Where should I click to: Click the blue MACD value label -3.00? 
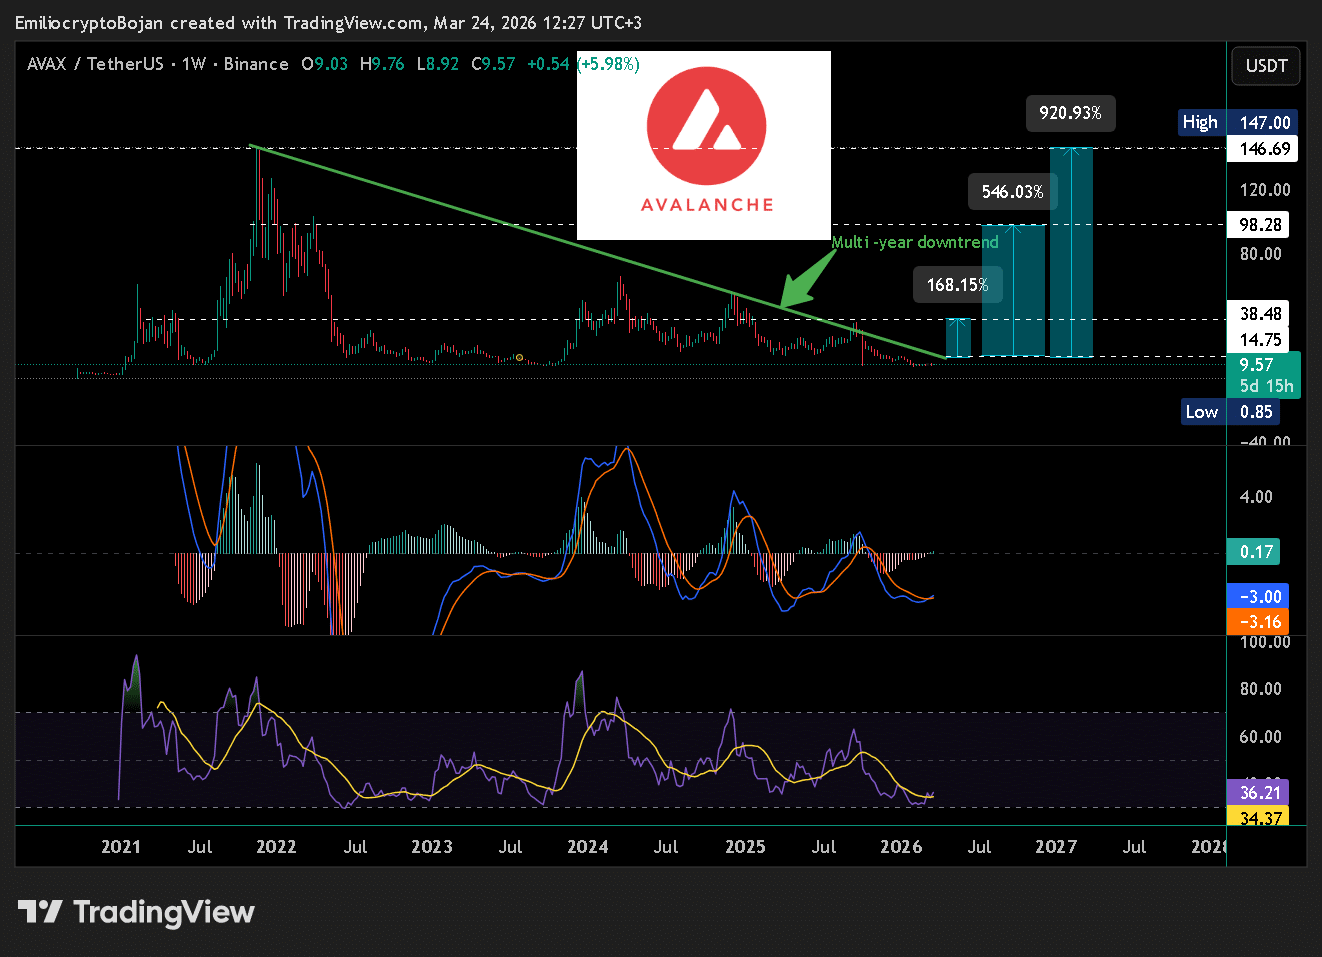click(x=1259, y=596)
